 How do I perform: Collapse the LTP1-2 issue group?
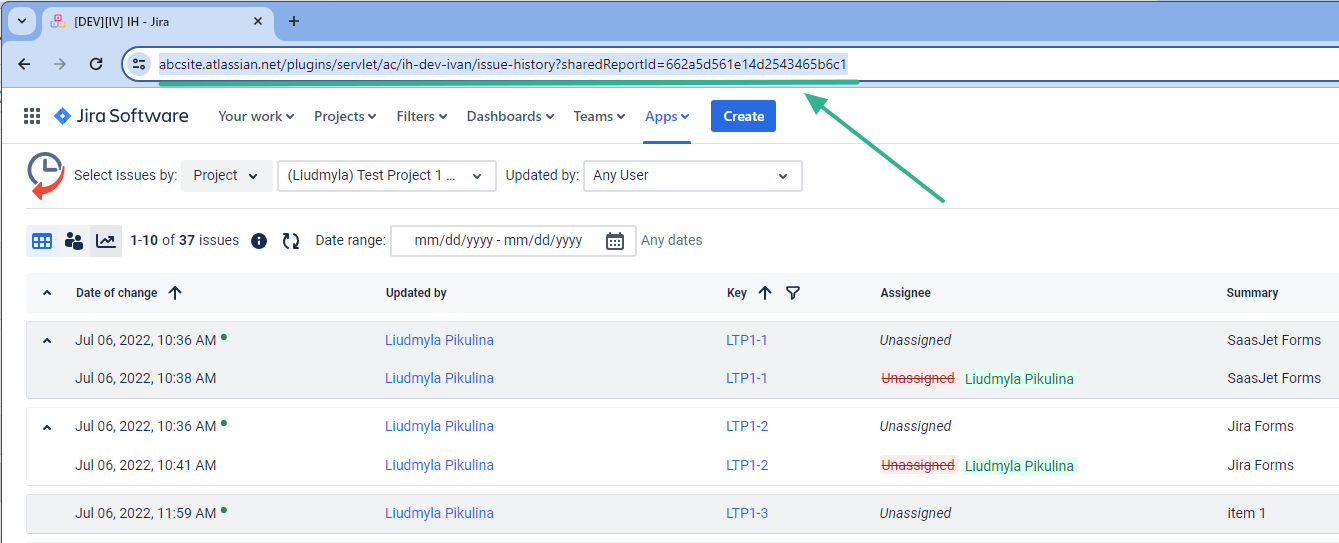(46, 427)
